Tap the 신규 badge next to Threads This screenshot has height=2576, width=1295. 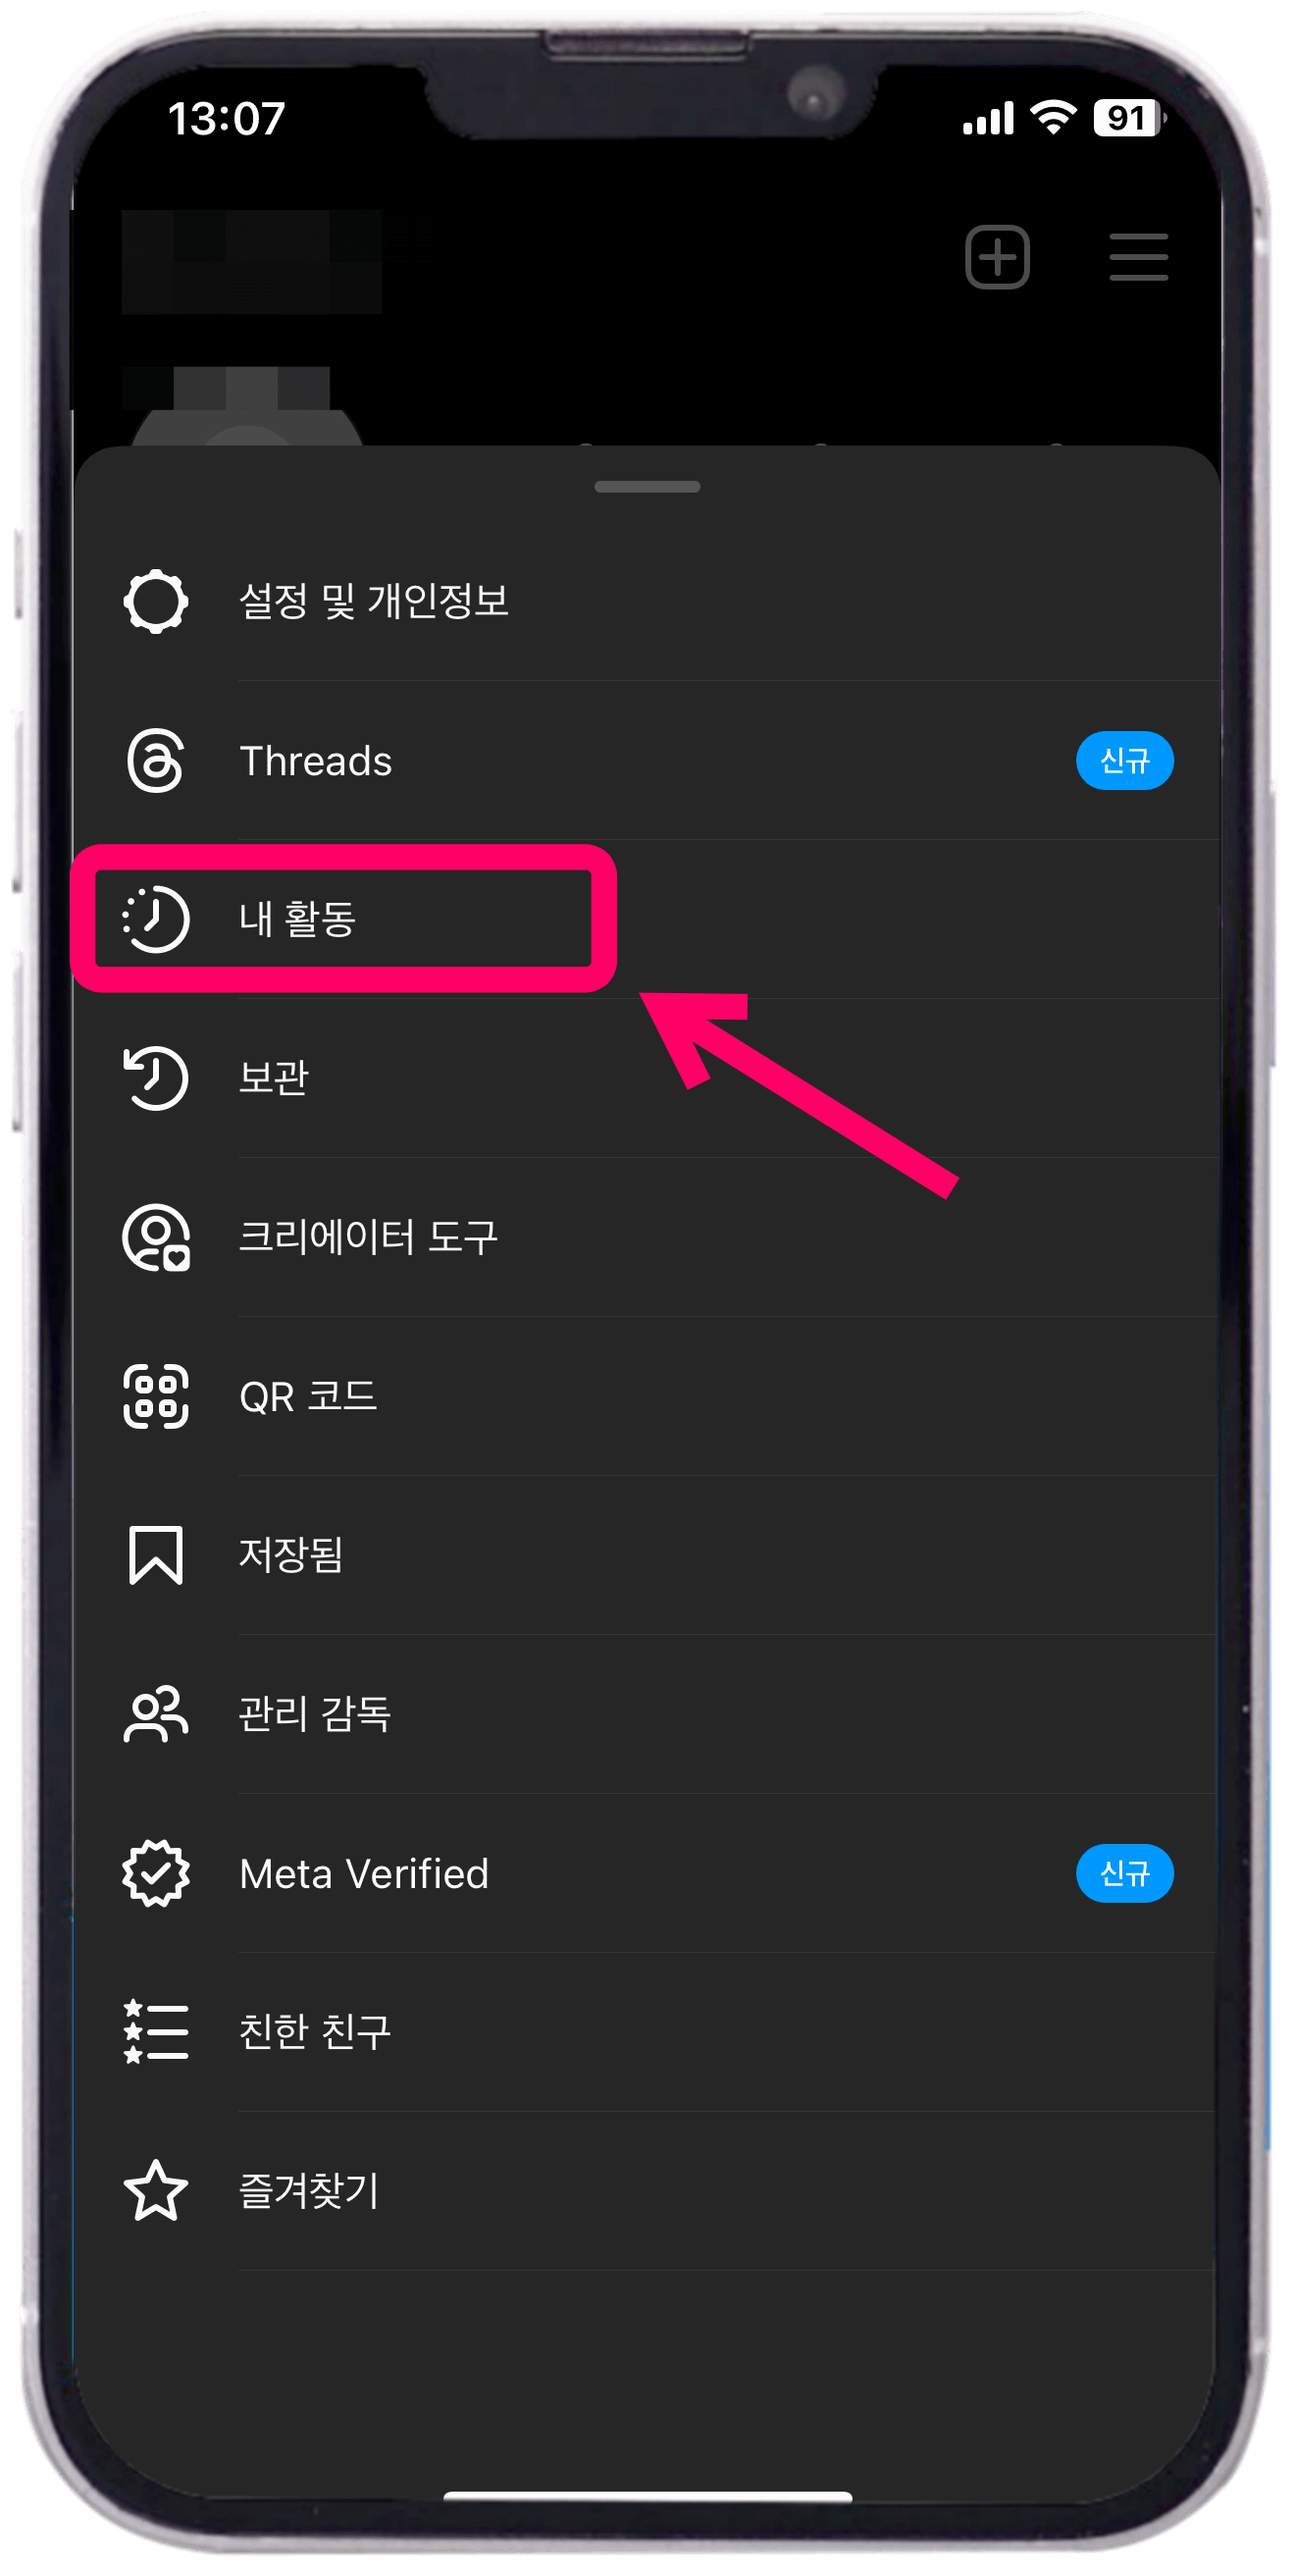[x=1124, y=761]
